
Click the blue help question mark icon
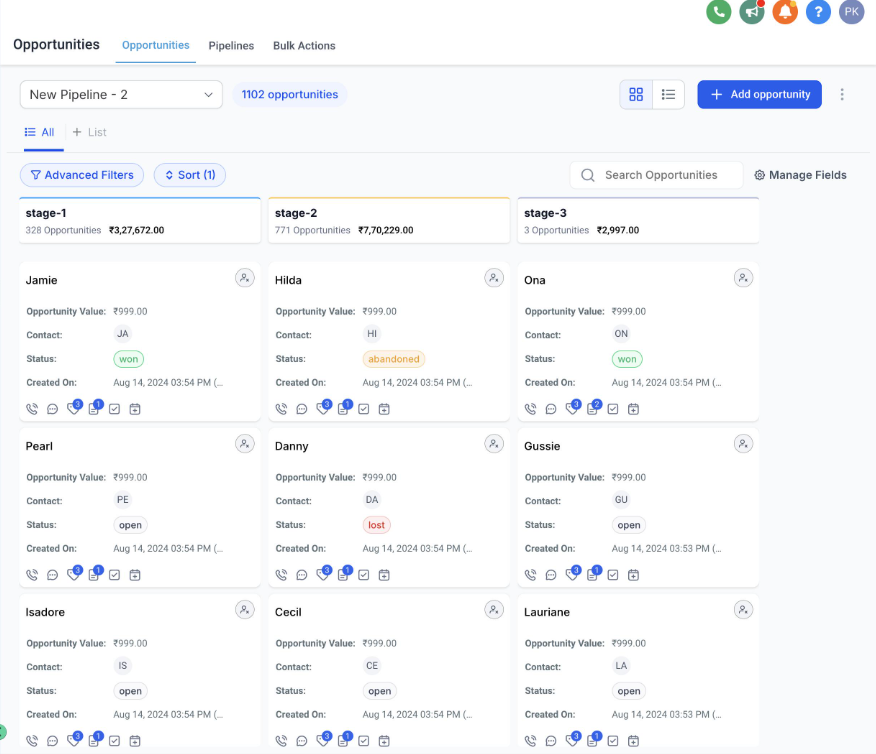tap(818, 11)
